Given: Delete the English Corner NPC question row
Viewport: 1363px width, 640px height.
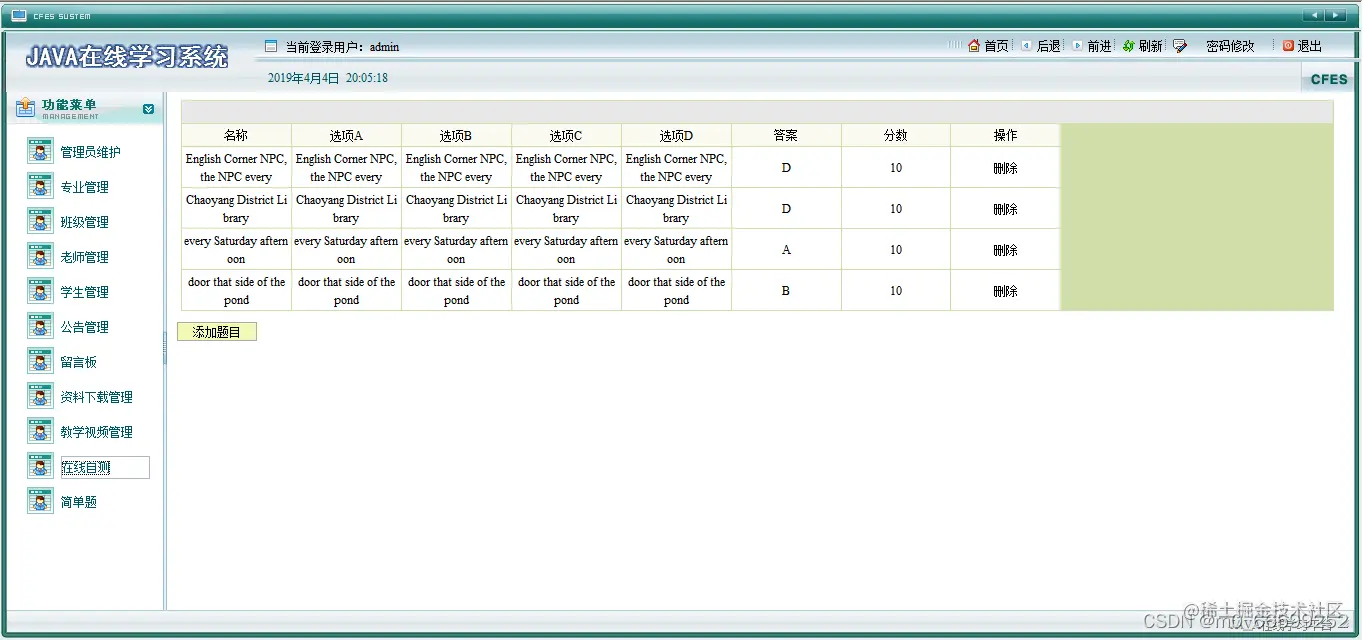Looking at the screenshot, I should [x=1005, y=168].
